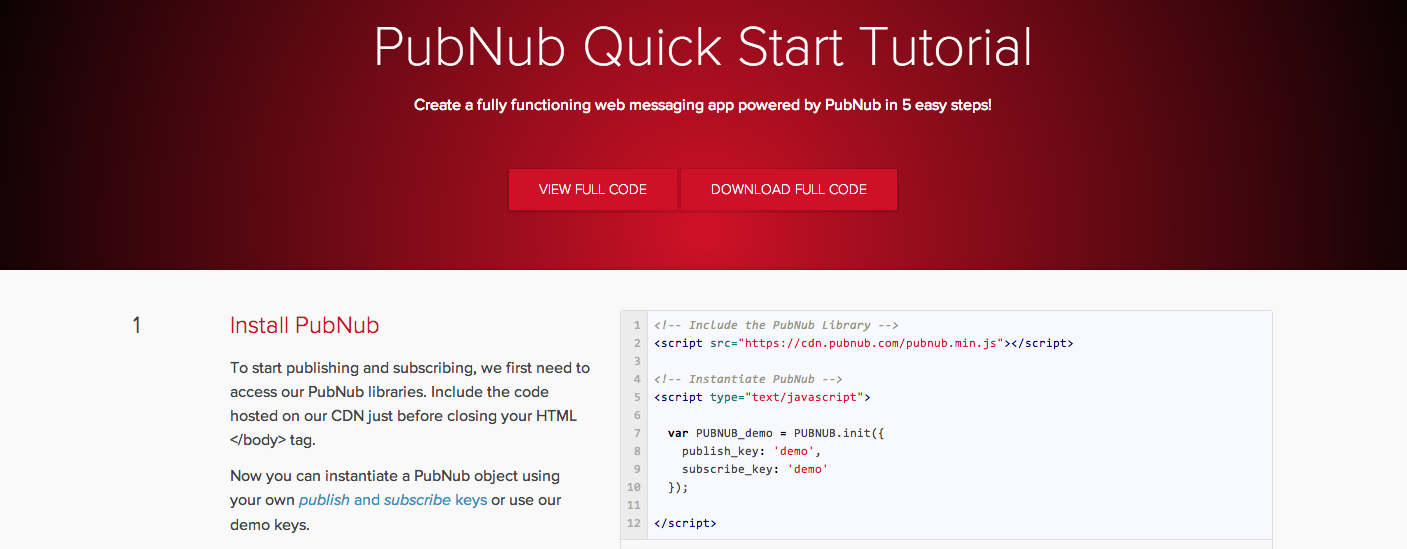Click the closing </script> tag on line 12
This screenshot has width=1407, height=549.
tap(685, 523)
